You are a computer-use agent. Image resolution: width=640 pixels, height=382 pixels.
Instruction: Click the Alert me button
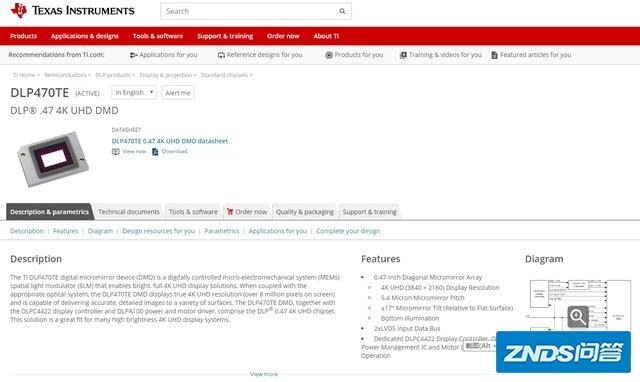[x=178, y=93]
